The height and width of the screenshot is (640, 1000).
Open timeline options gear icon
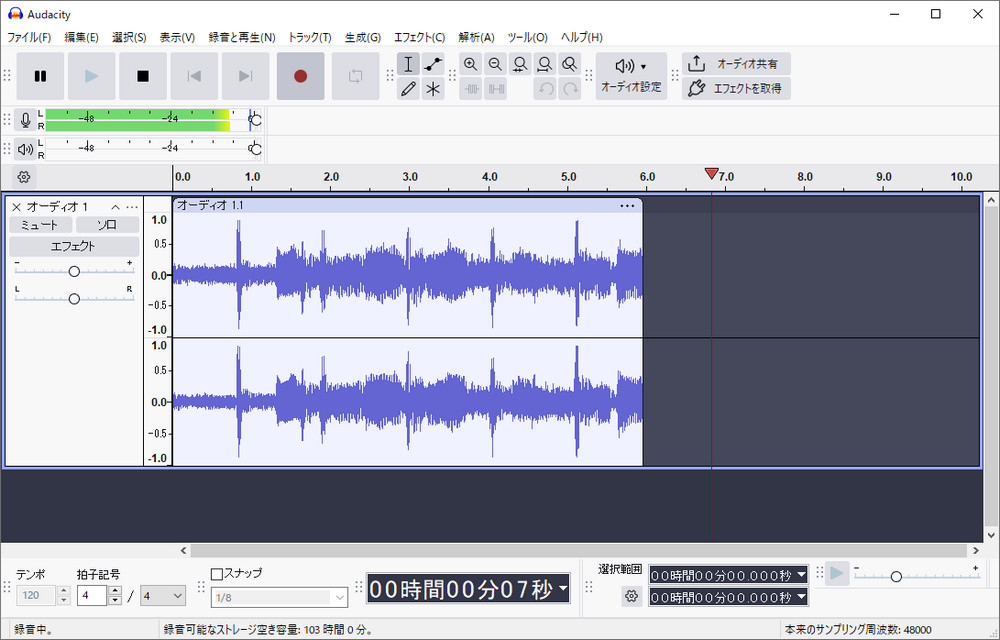(x=24, y=177)
